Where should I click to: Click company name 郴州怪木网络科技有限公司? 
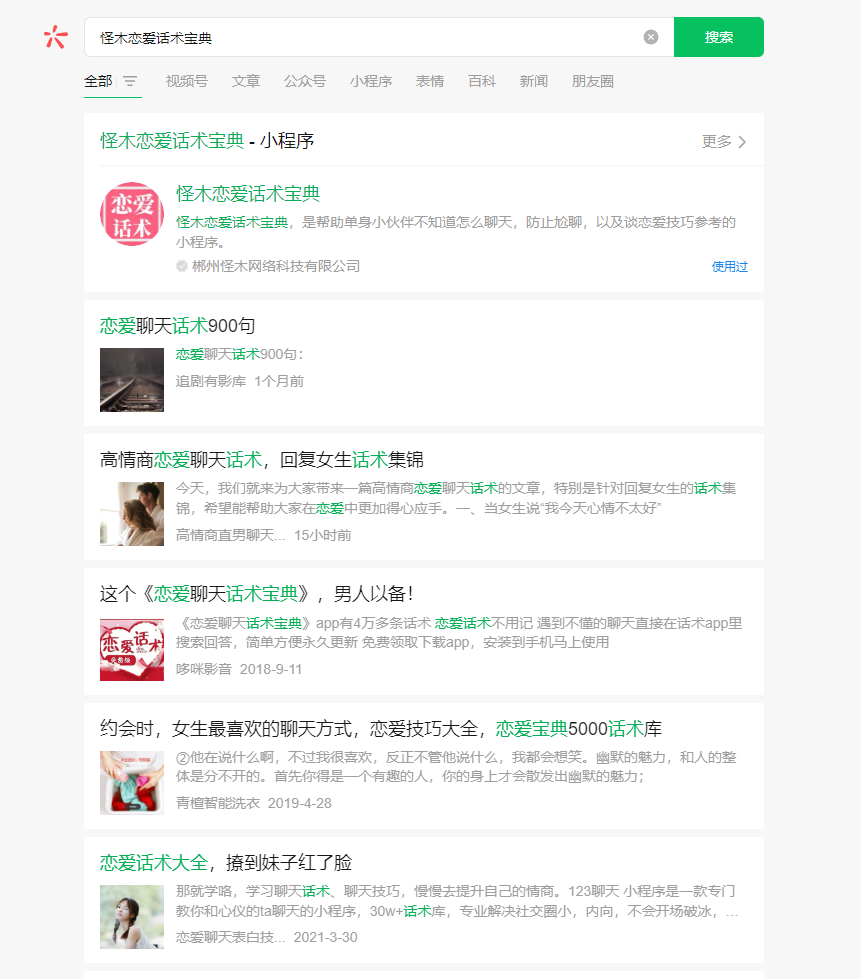click(276, 267)
